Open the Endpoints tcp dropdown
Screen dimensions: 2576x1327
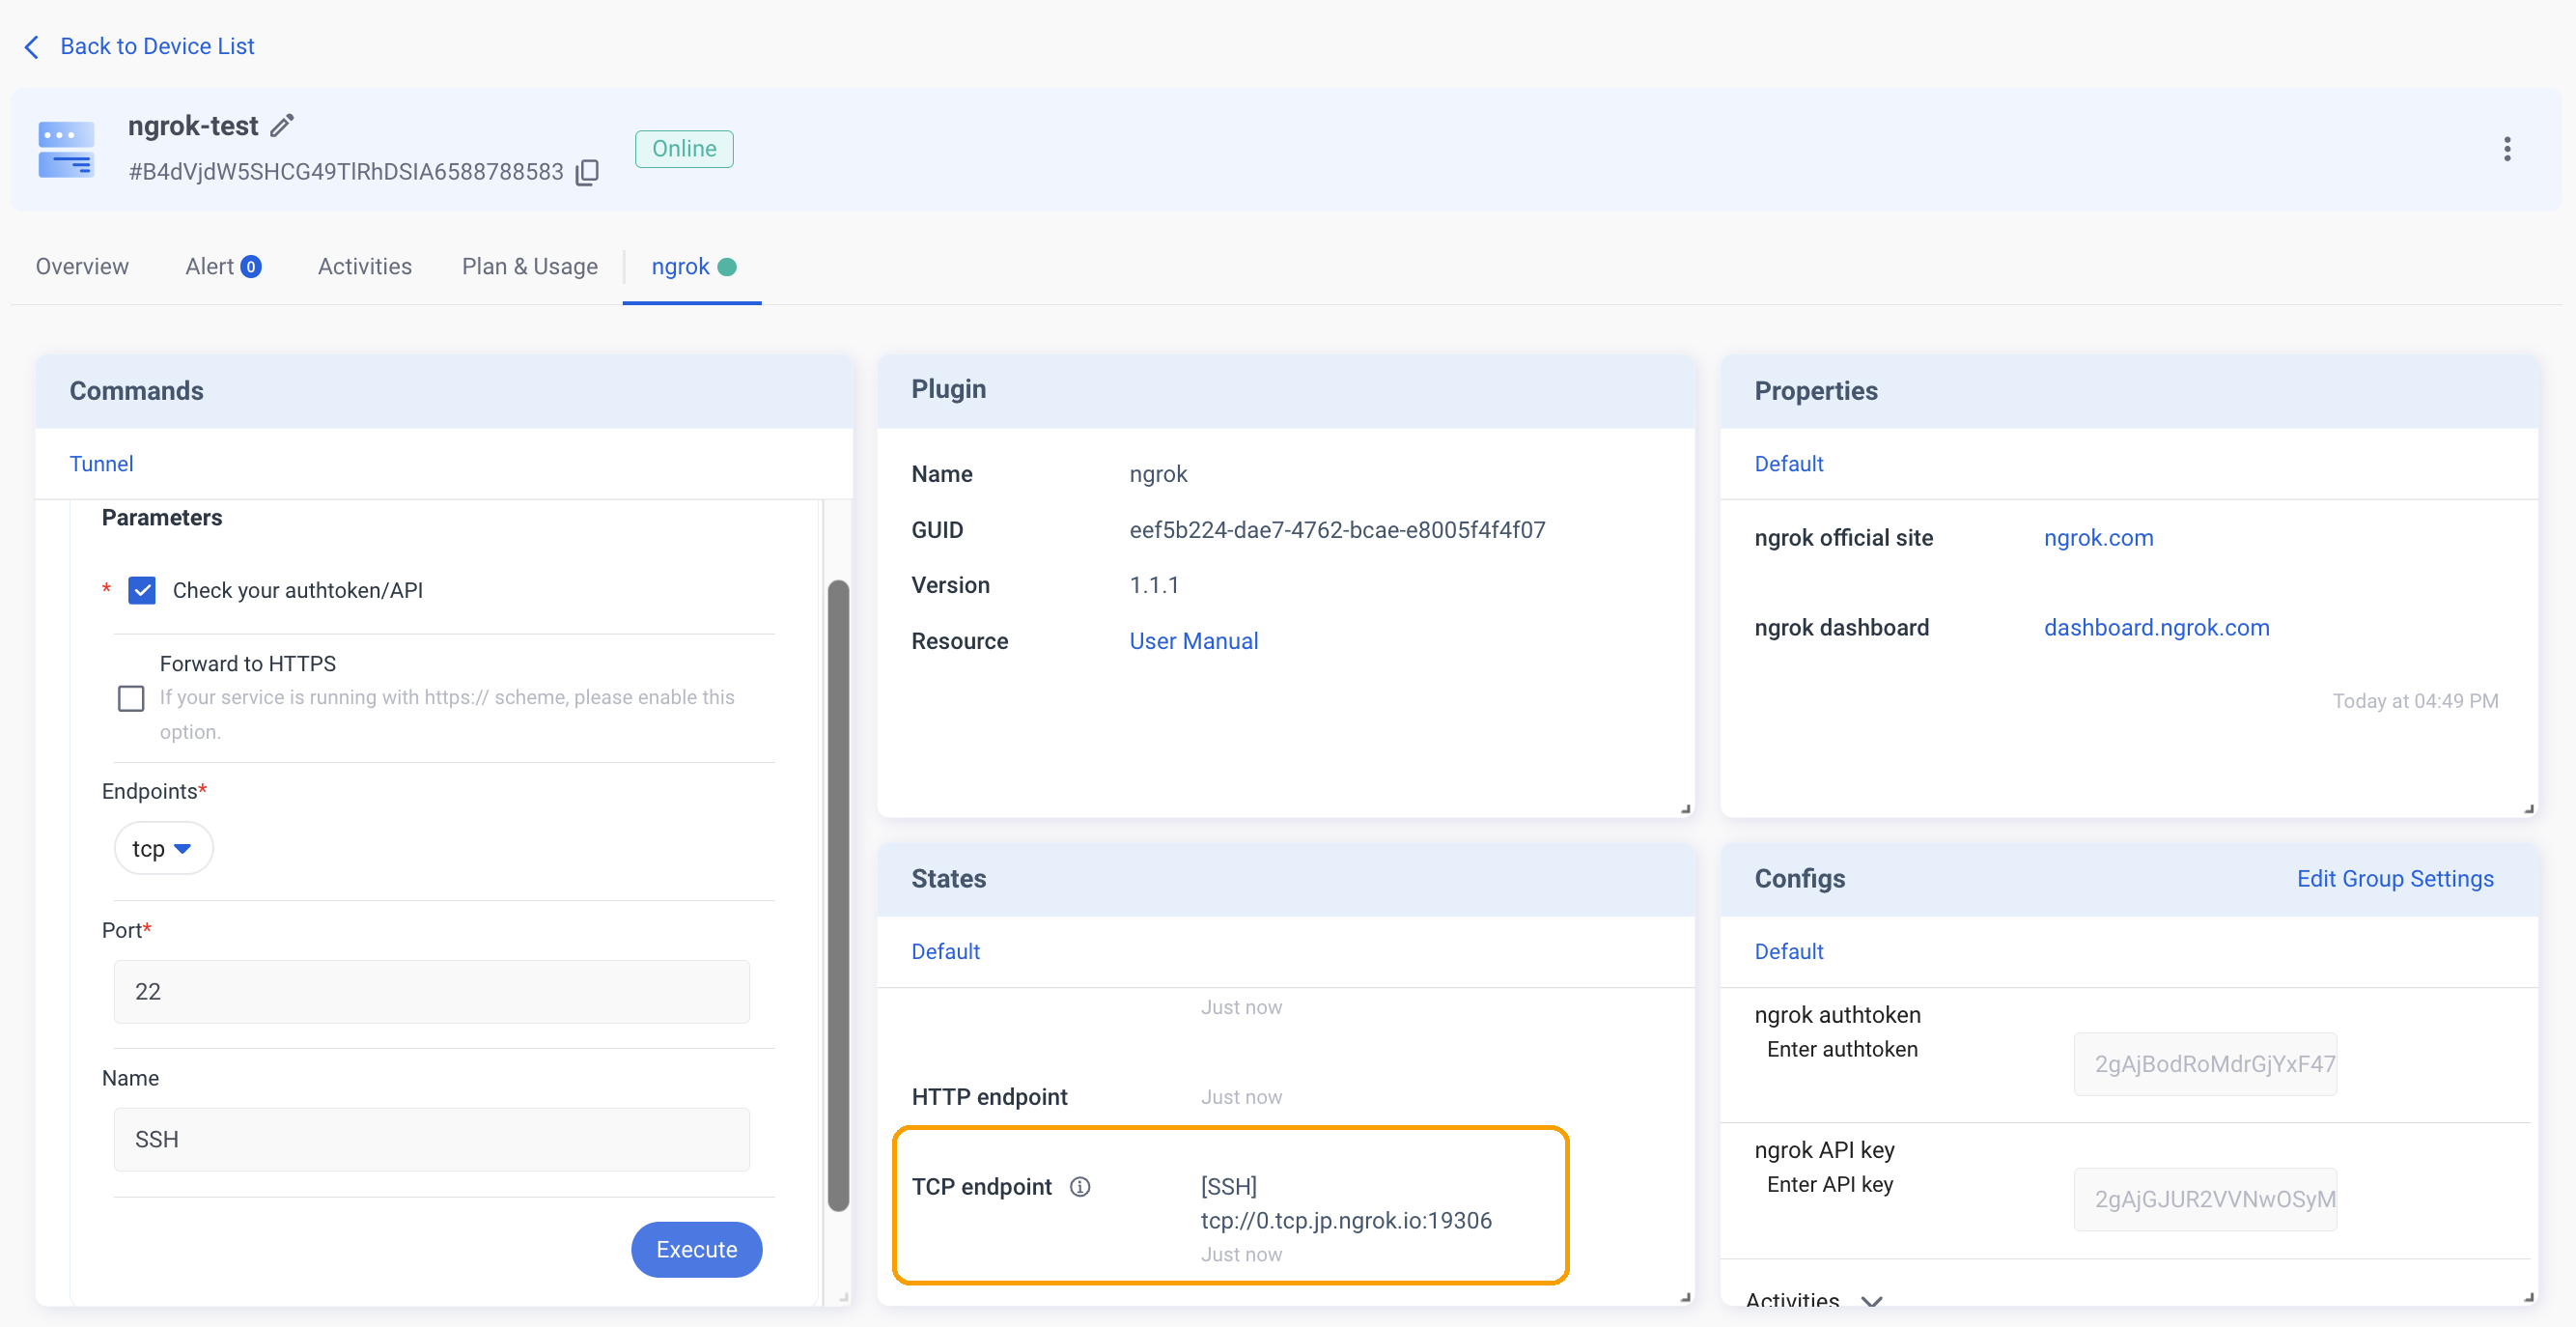(163, 848)
